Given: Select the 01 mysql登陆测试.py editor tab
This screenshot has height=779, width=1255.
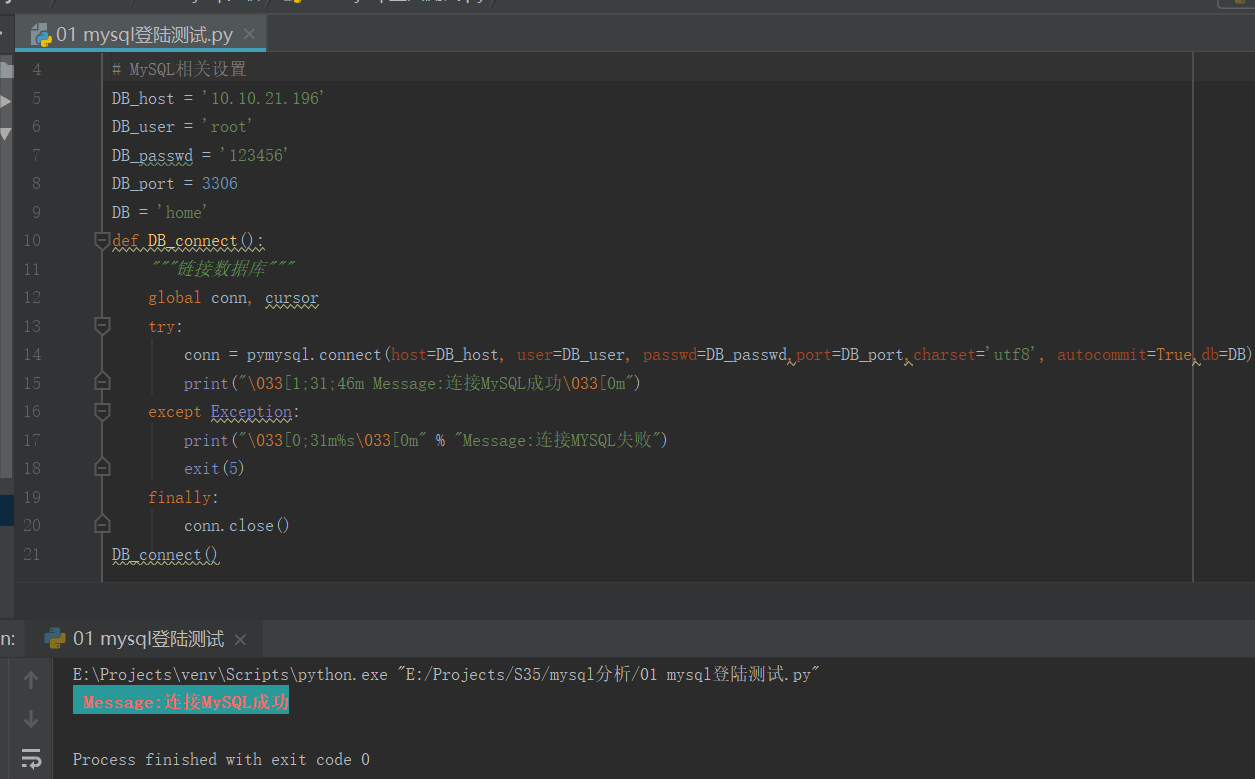Looking at the screenshot, I should point(144,35).
